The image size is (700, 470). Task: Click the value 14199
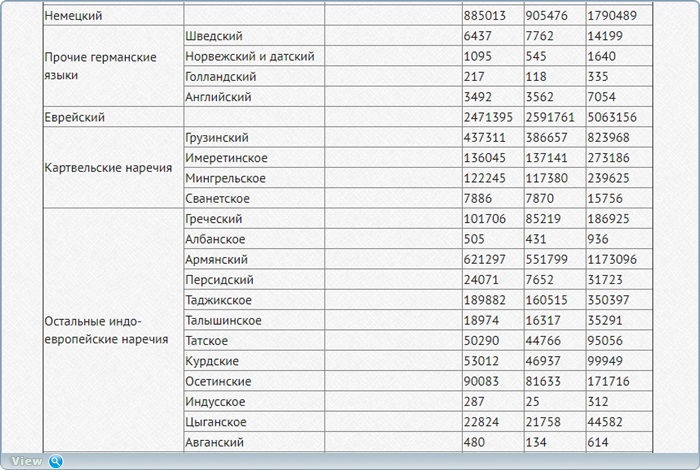[x=605, y=36]
